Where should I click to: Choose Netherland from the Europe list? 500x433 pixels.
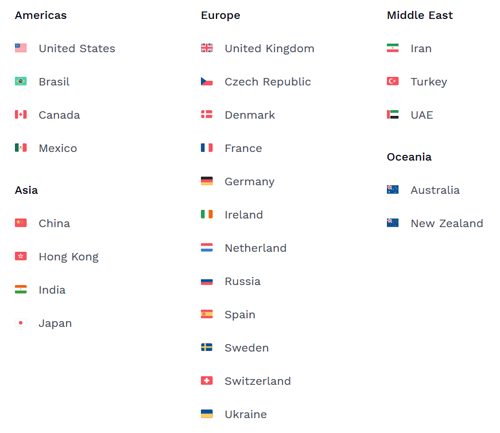pos(256,248)
